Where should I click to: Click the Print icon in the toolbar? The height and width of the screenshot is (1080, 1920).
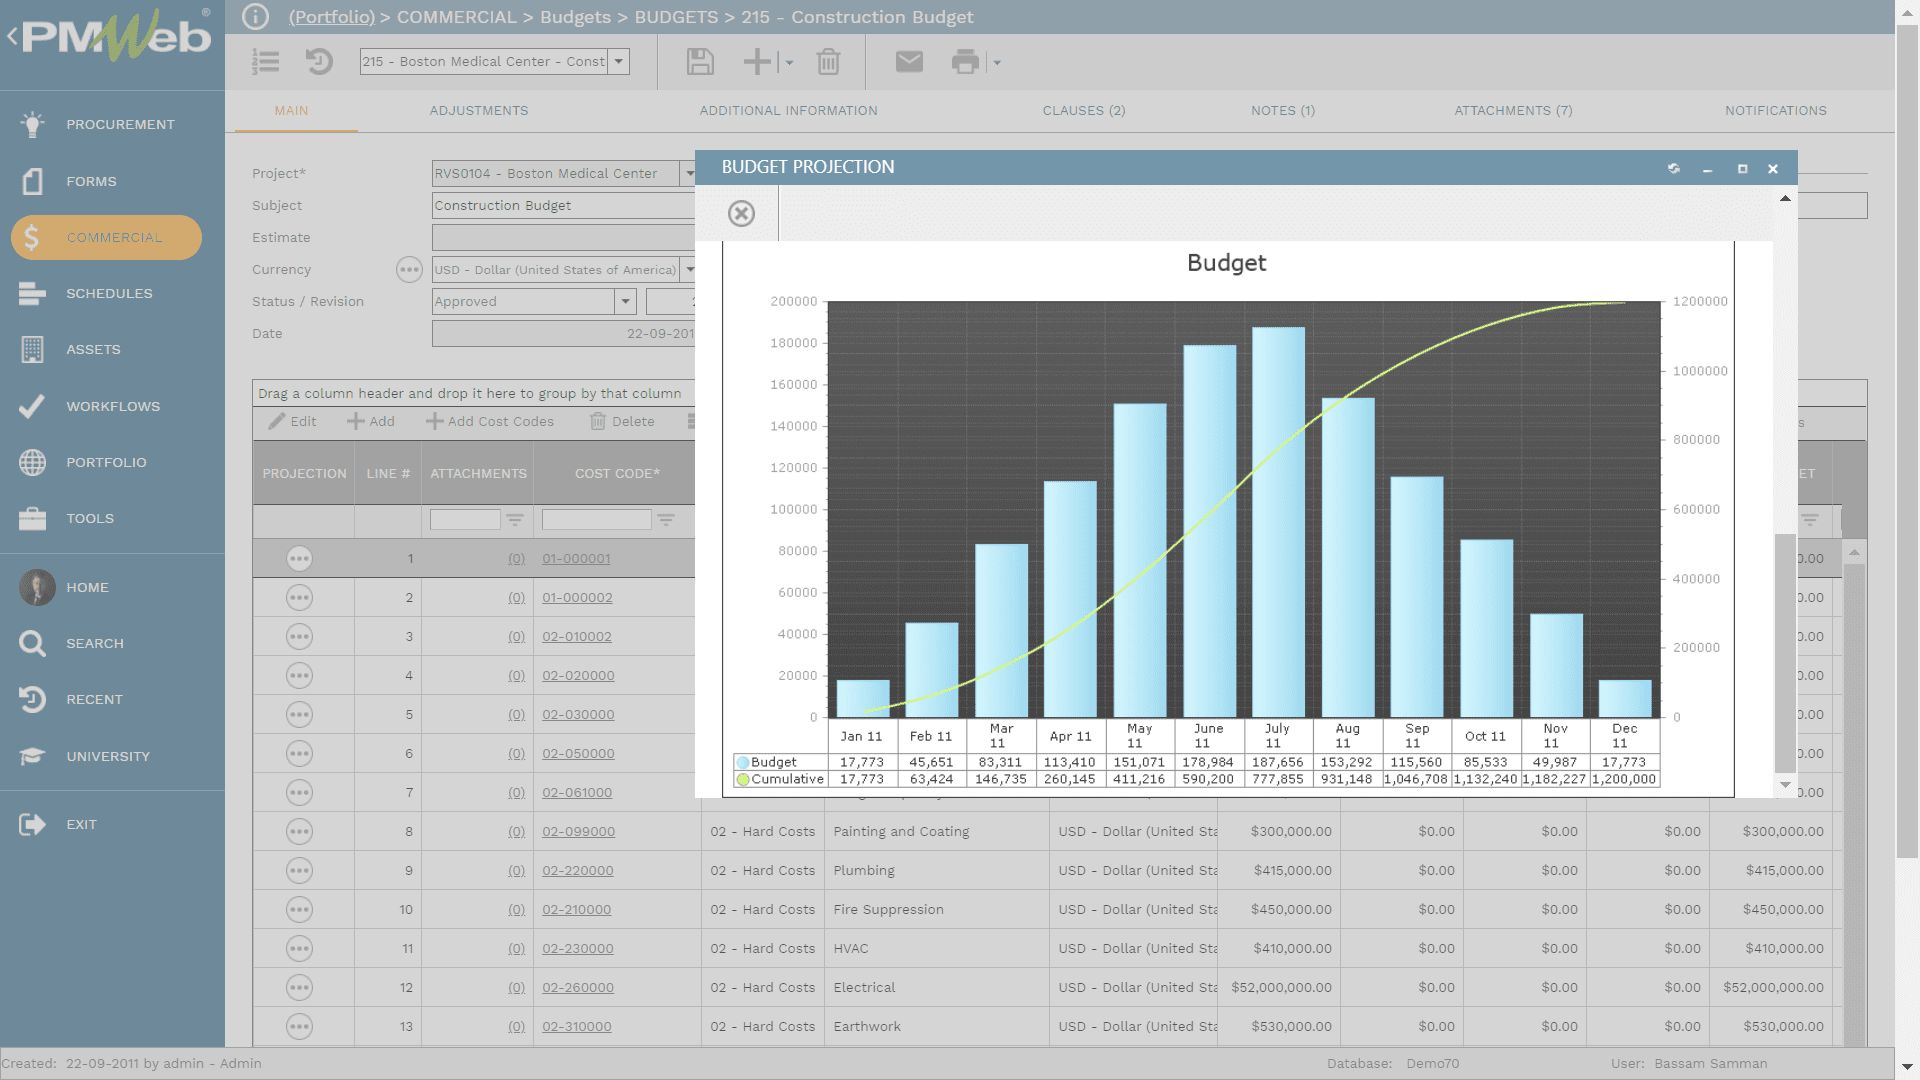click(969, 62)
